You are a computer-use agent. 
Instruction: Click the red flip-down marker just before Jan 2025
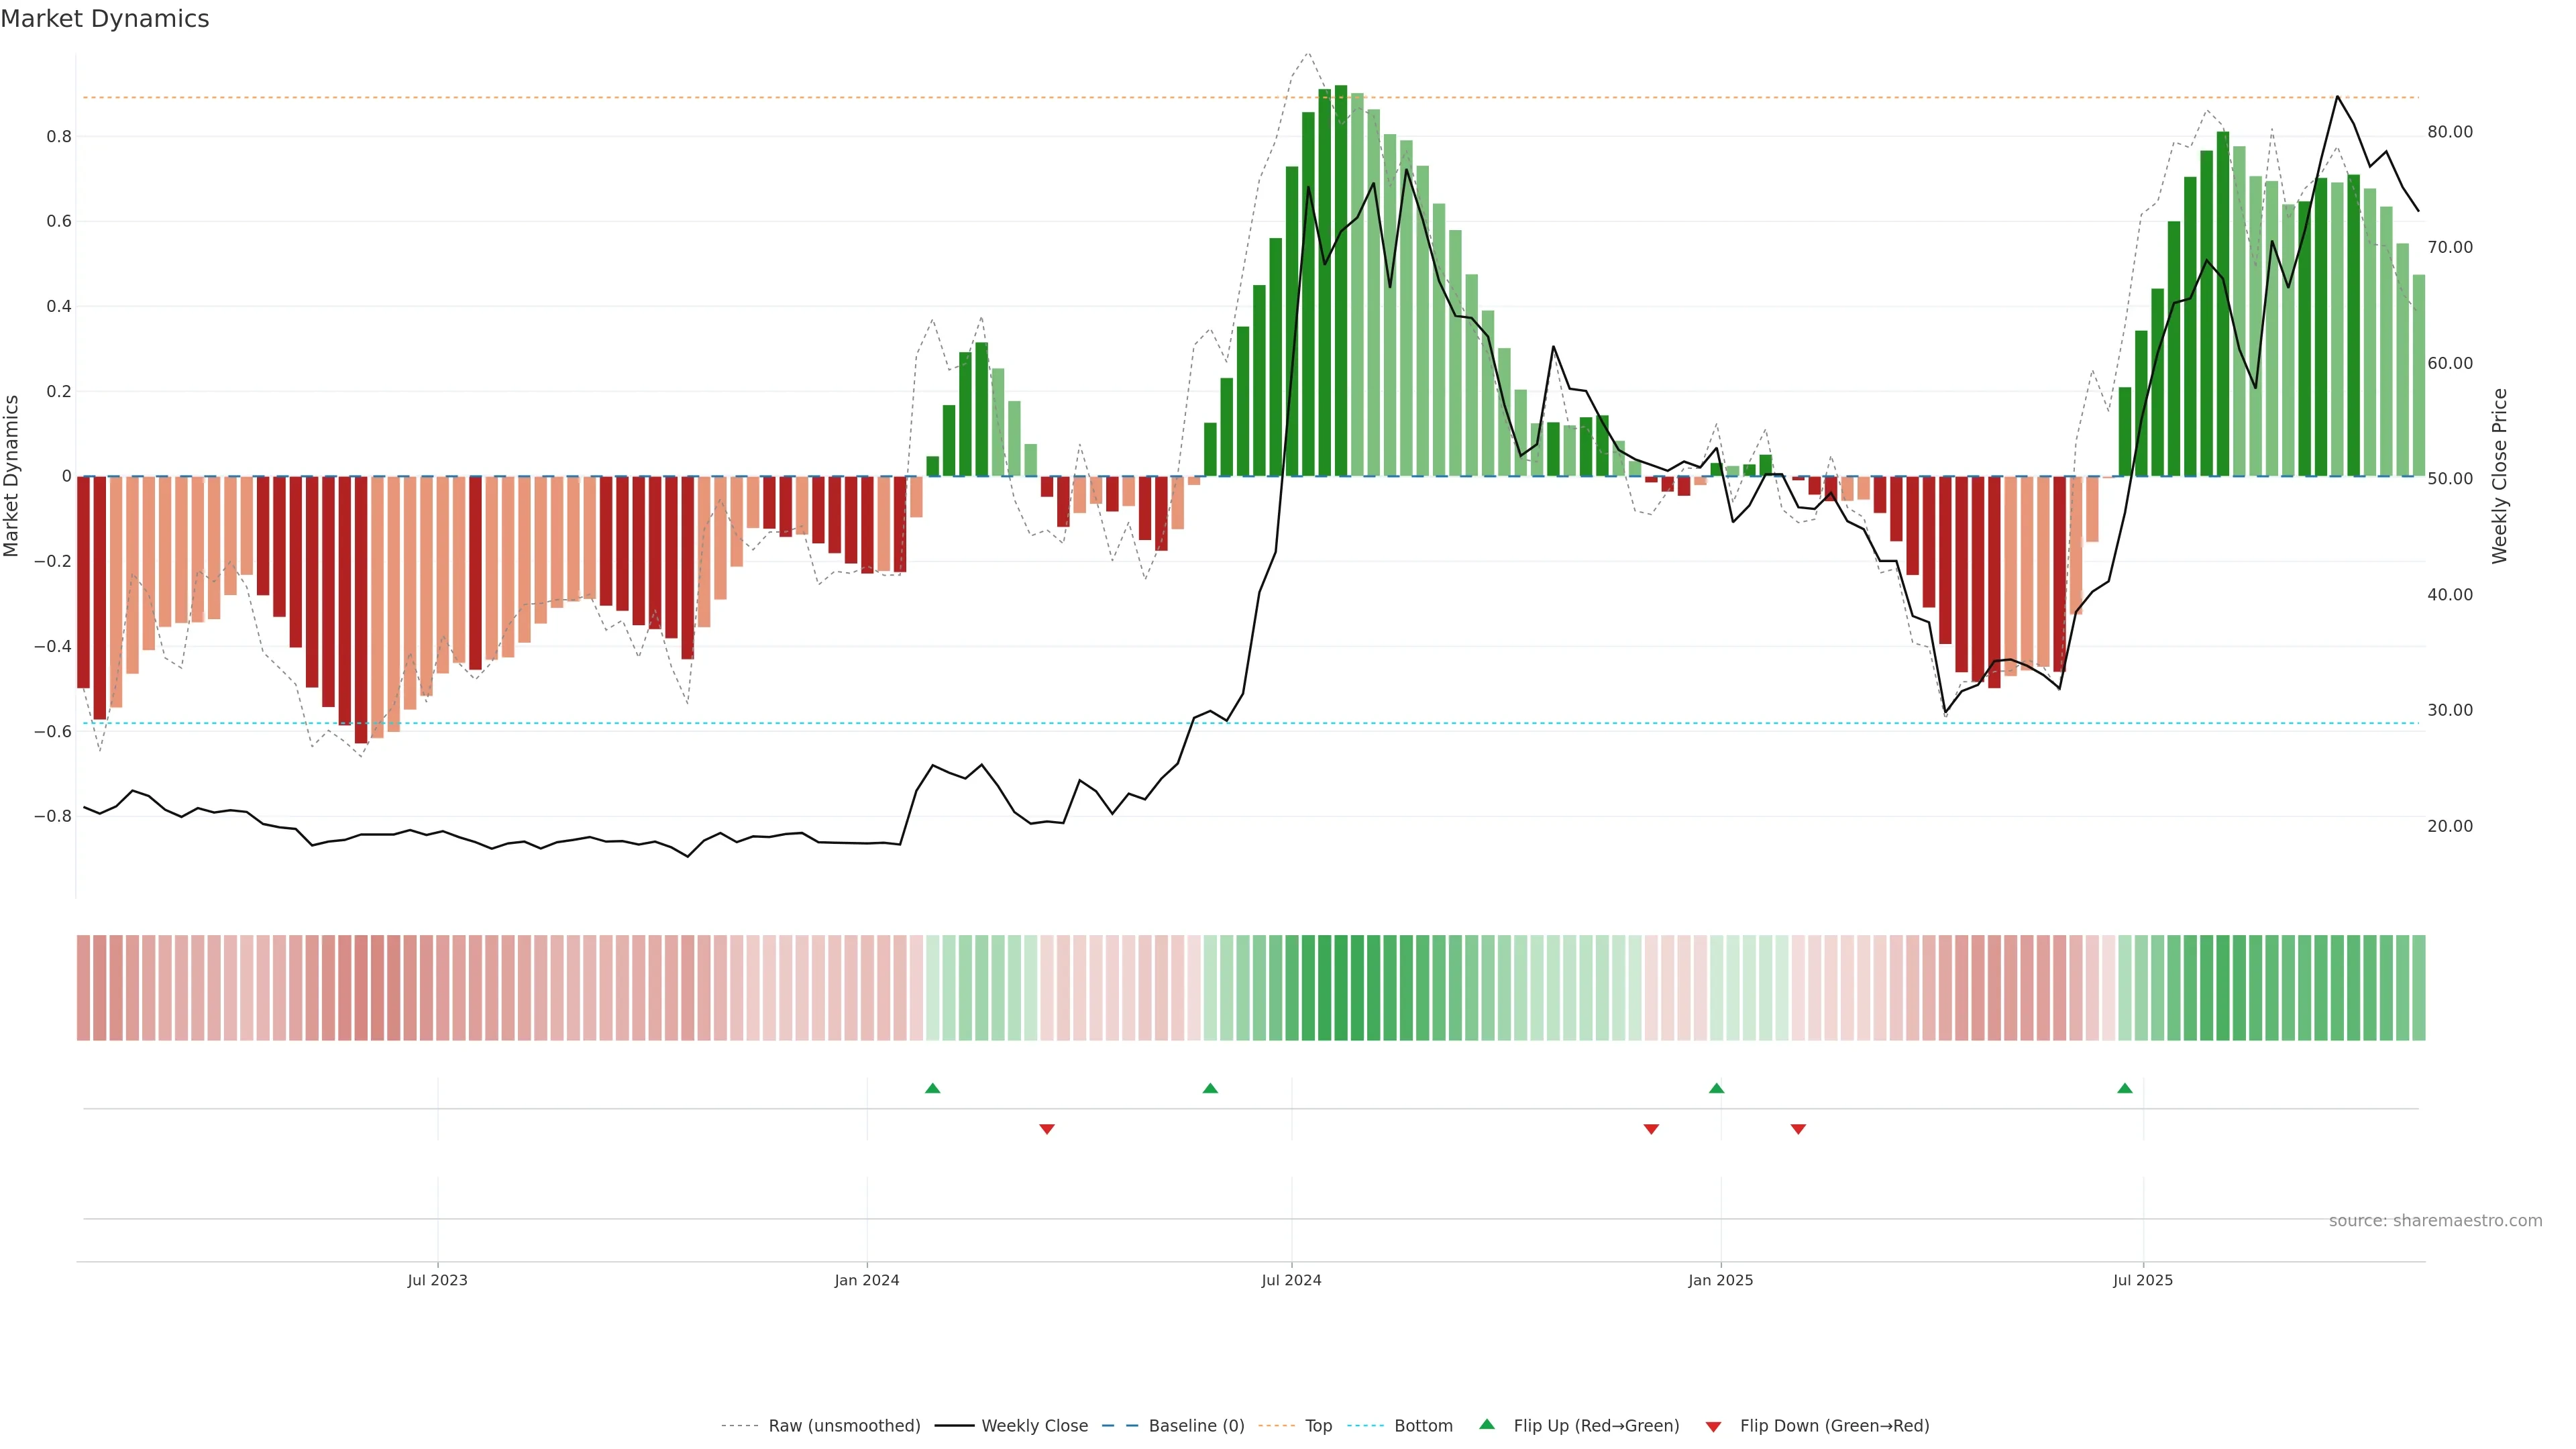pyautogui.click(x=1651, y=1129)
